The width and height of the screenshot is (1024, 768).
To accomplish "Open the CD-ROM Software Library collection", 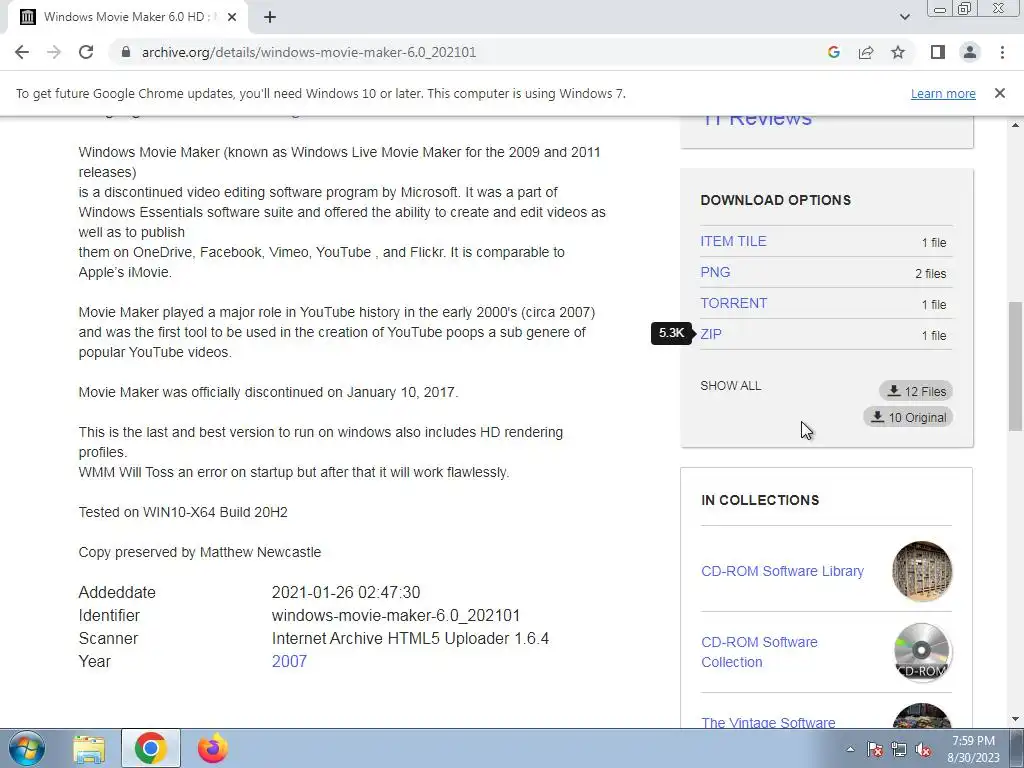I will click(x=782, y=571).
